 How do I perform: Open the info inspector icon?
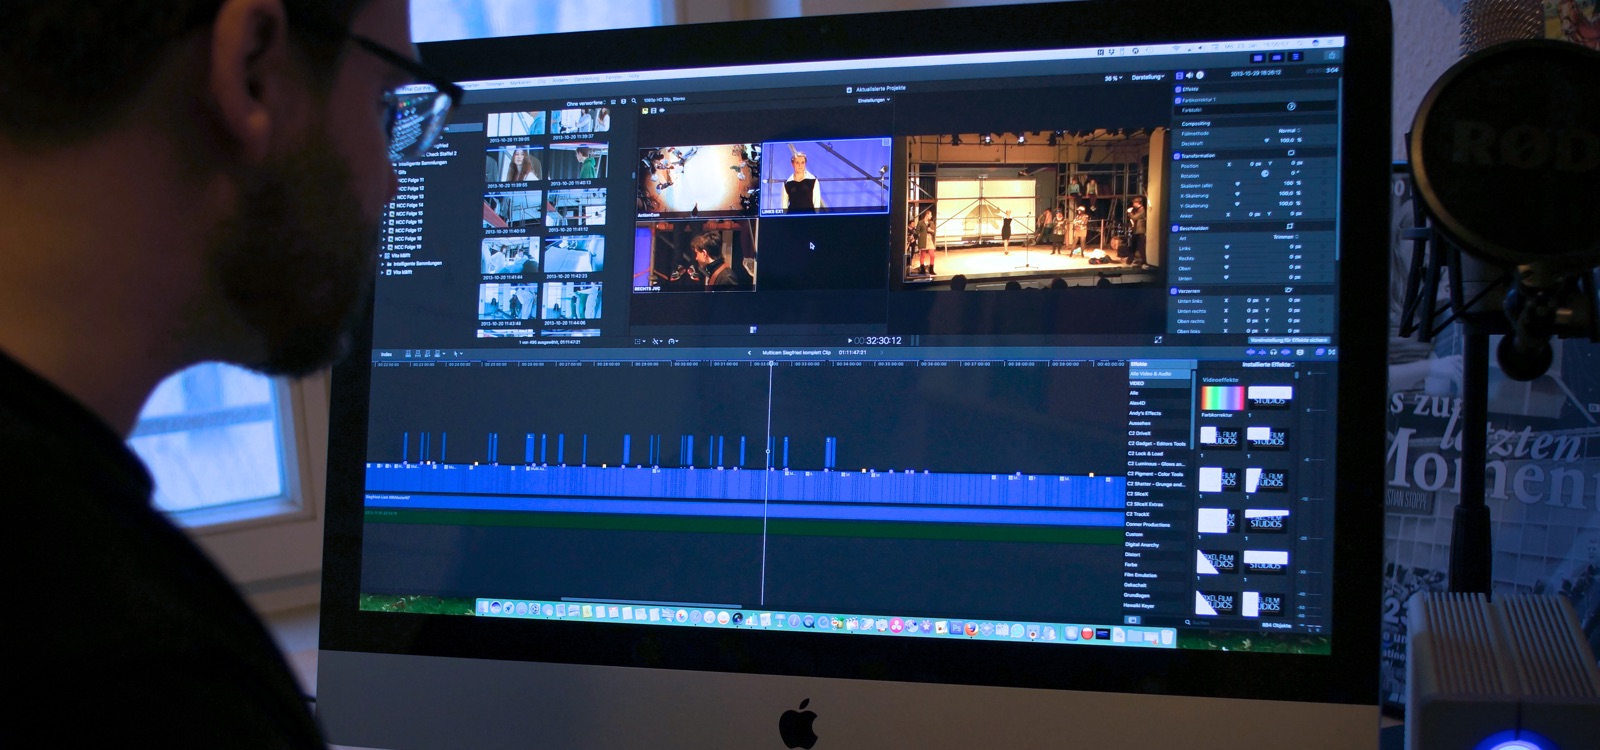click(1200, 76)
